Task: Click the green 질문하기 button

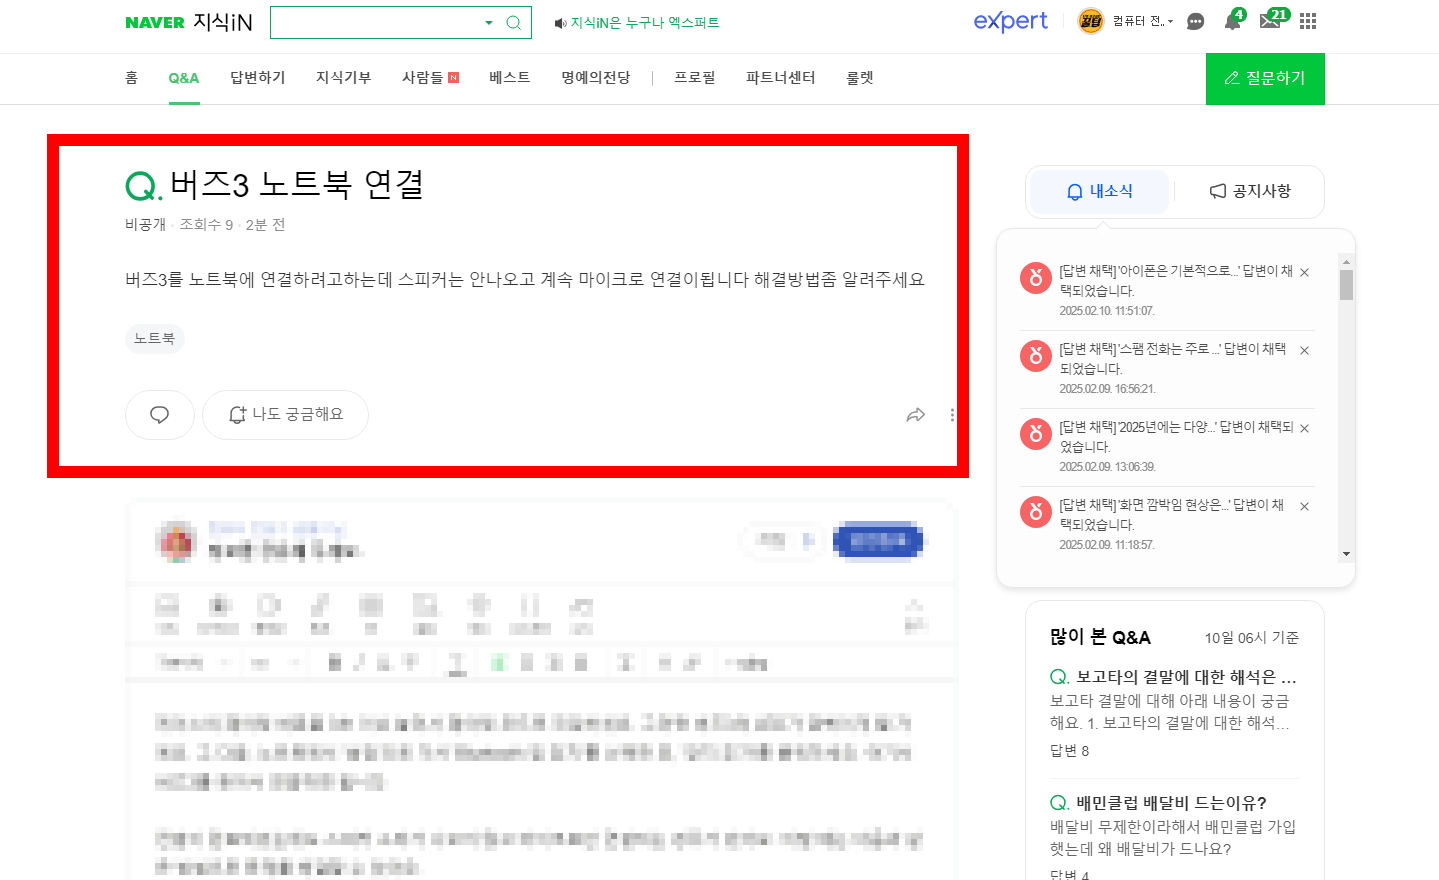Action: pyautogui.click(x=1265, y=78)
